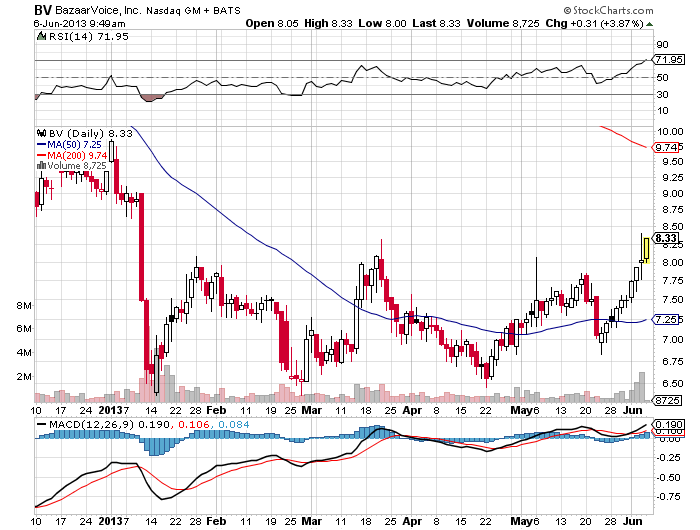Click the blue 0.084 MACD histogram value
The width and height of the screenshot is (700, 530).
pyautogui.click(x=233, y=424)
